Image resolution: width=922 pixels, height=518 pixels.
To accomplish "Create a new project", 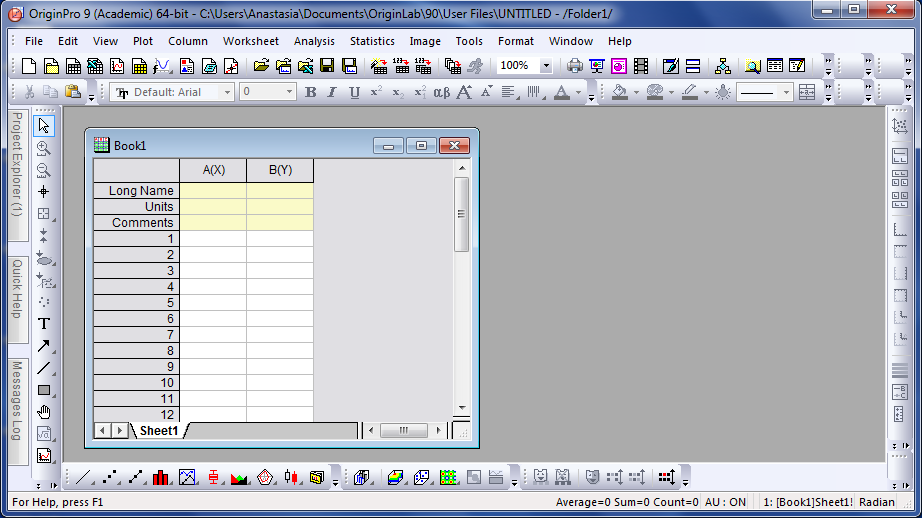I will [29, 66].
